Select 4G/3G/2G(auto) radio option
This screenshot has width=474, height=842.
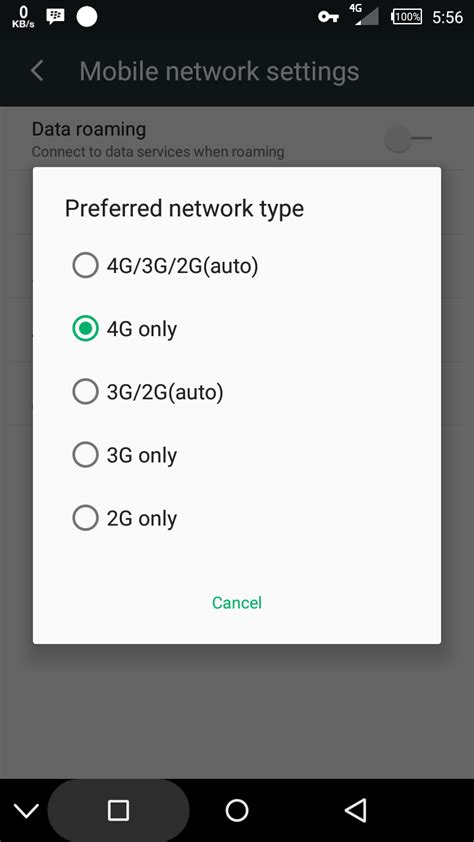pyautogui.click(x=237, y=265)
